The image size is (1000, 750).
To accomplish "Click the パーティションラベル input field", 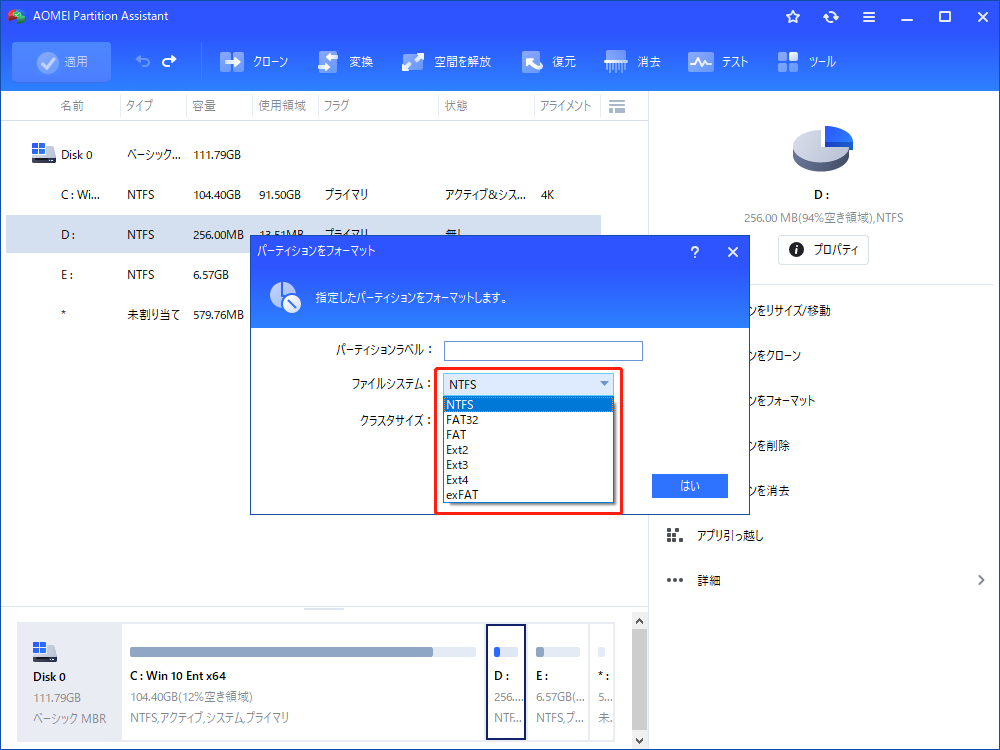I will pos(543,351).
